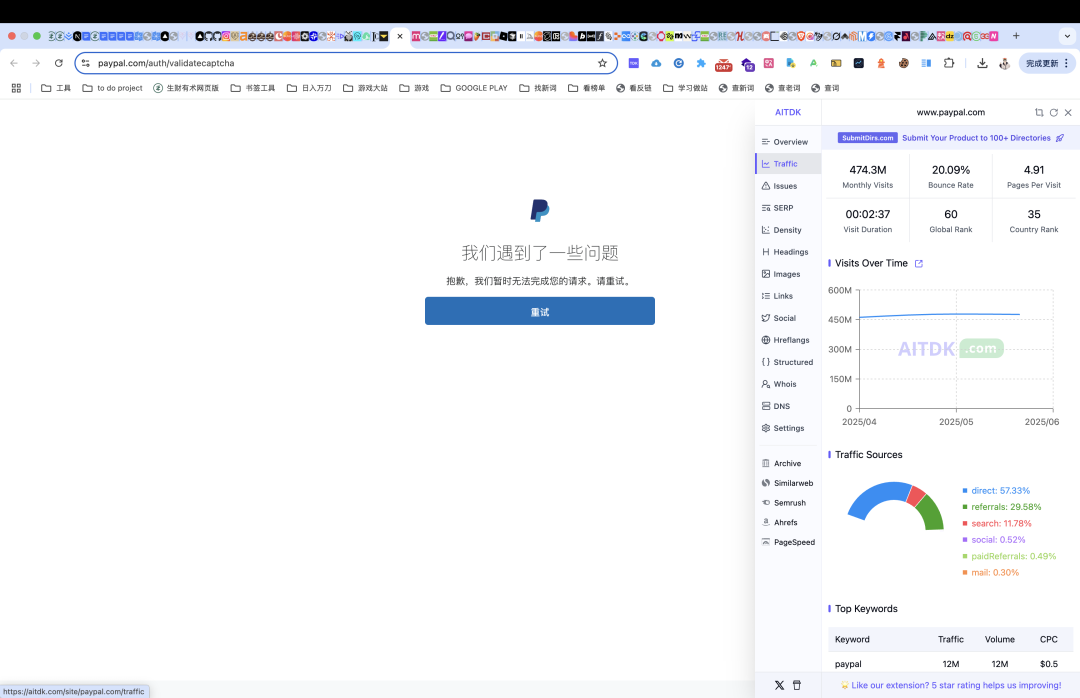Viewport: 1080px width, 698px height.
Task: Click the apps grid icon in bookmarks bar
Action: click(17, 88)
